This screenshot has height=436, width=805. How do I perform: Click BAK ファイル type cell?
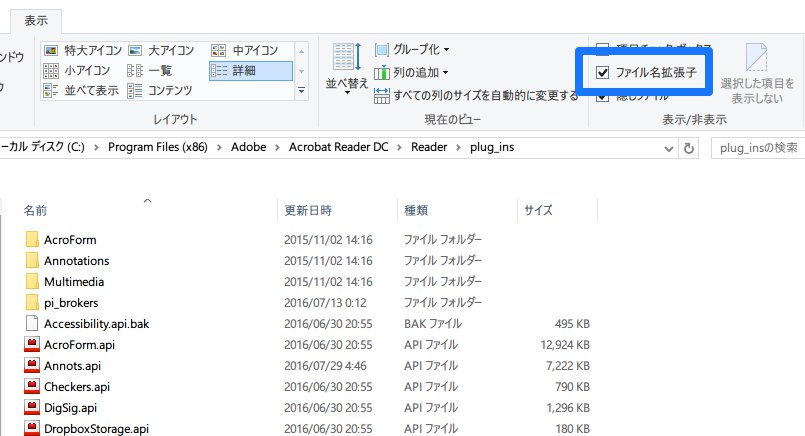(433, 324)
